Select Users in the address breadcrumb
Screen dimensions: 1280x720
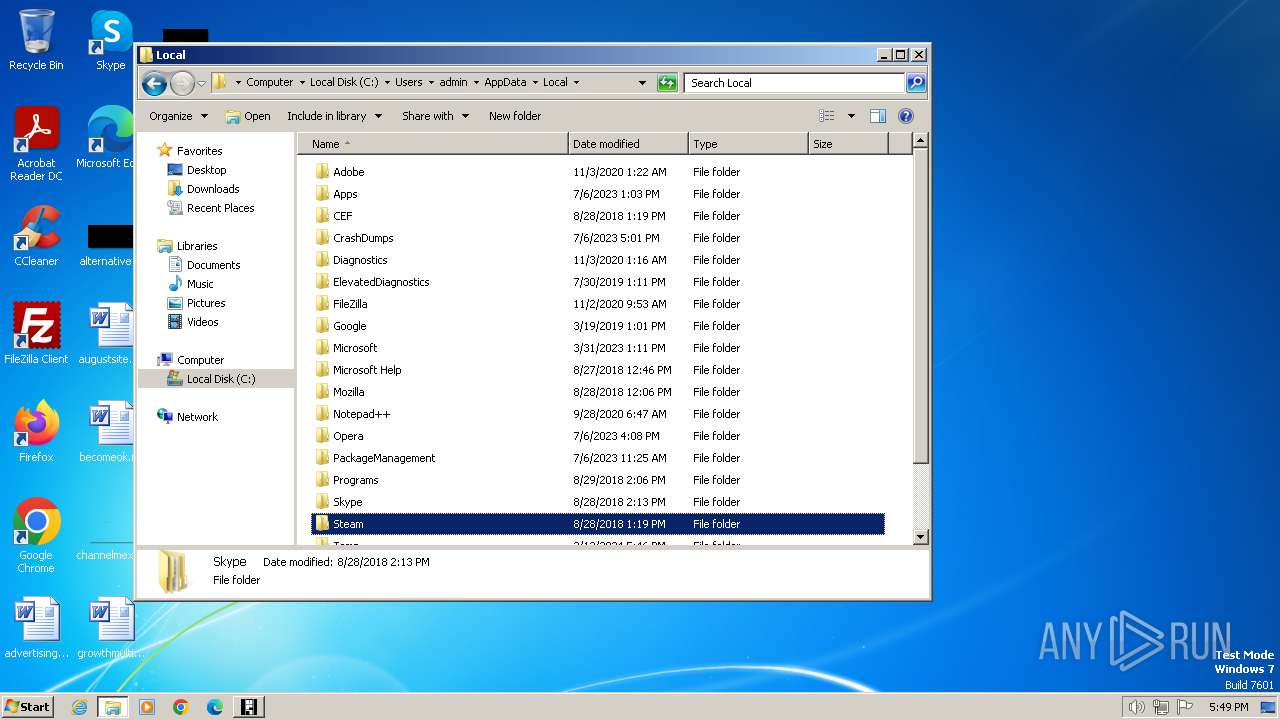point(408,83)
